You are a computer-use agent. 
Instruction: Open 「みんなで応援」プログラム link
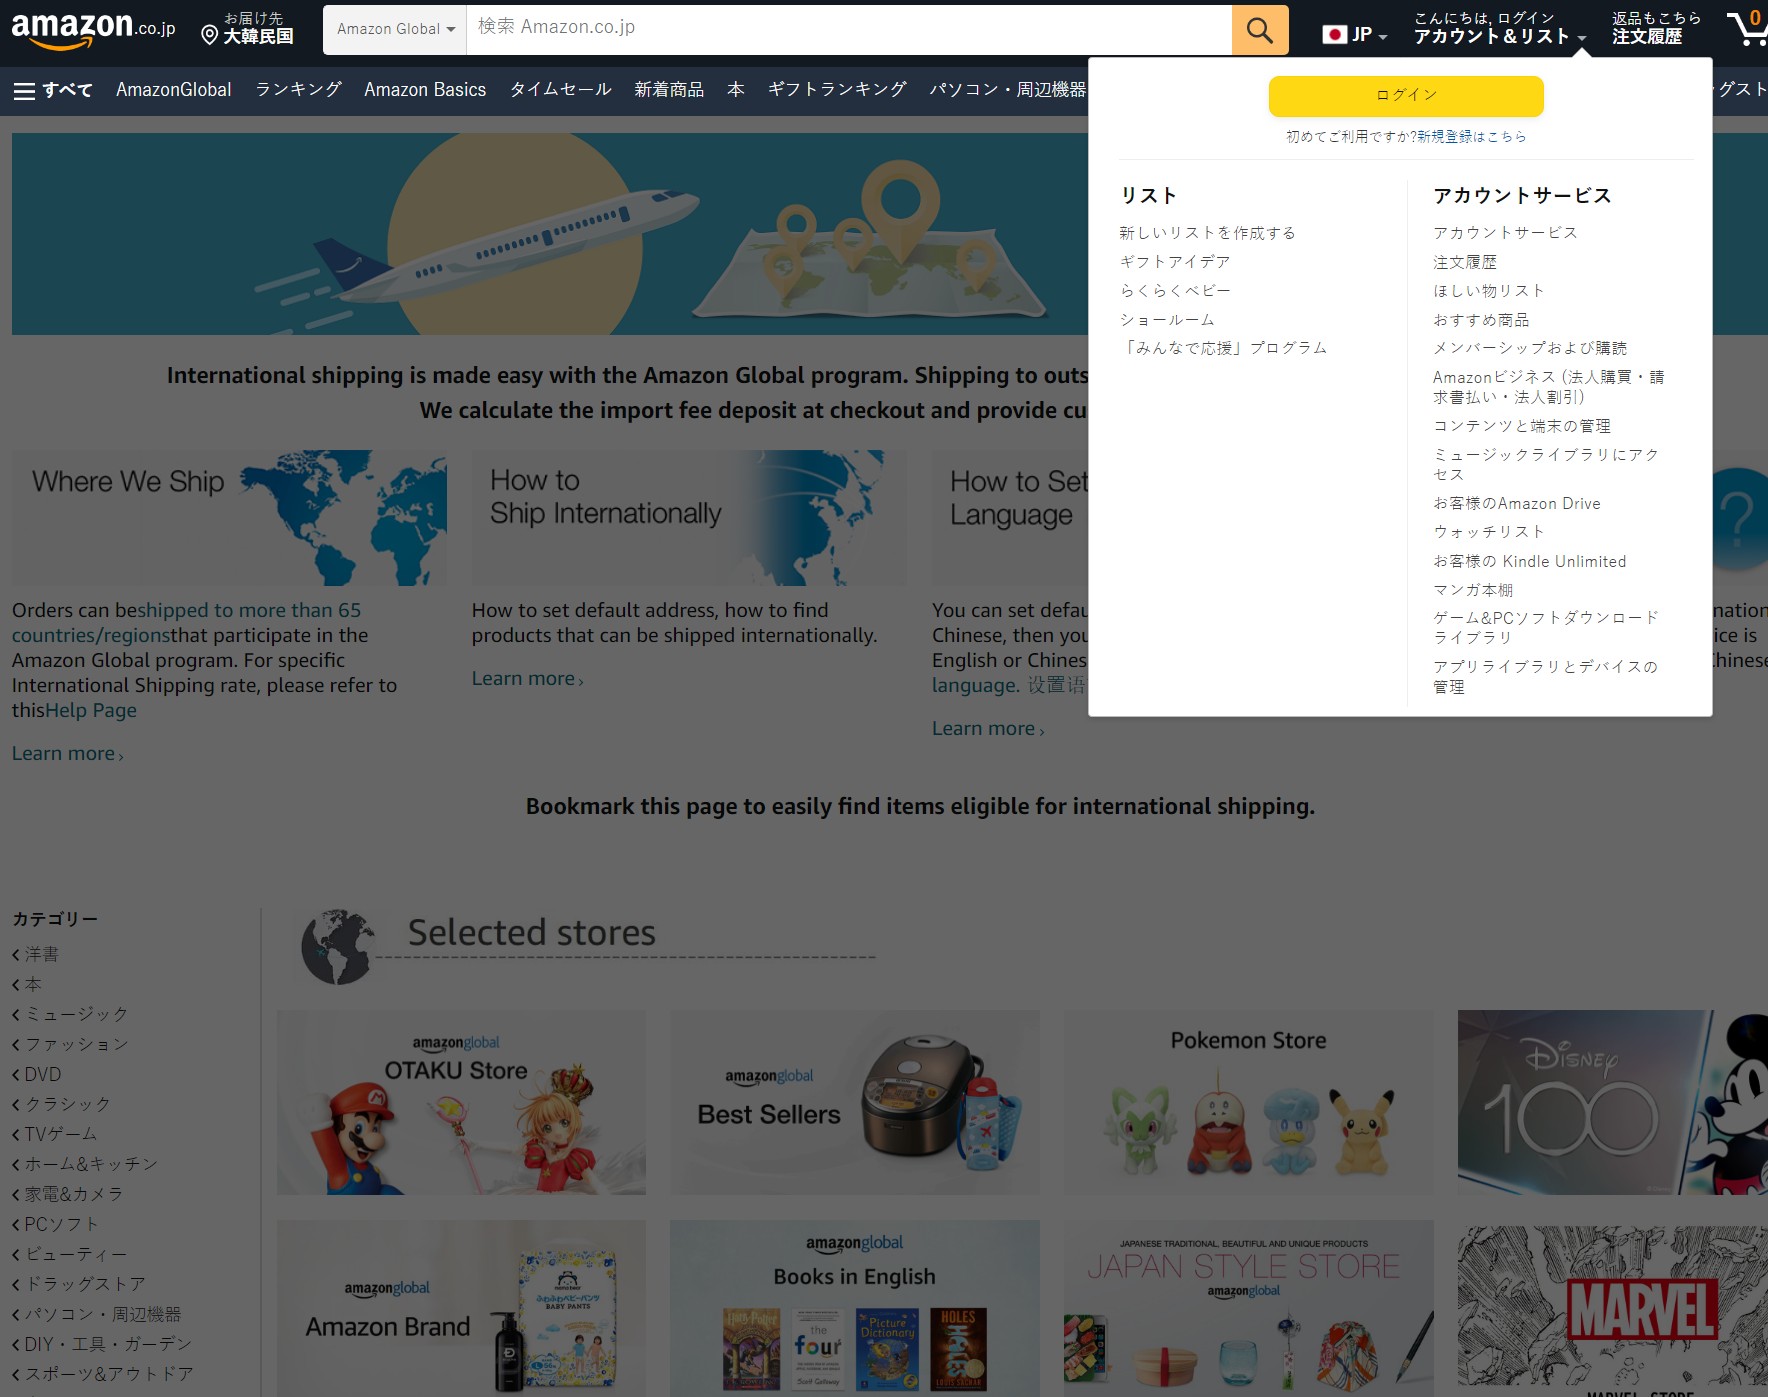point(1223,348)
